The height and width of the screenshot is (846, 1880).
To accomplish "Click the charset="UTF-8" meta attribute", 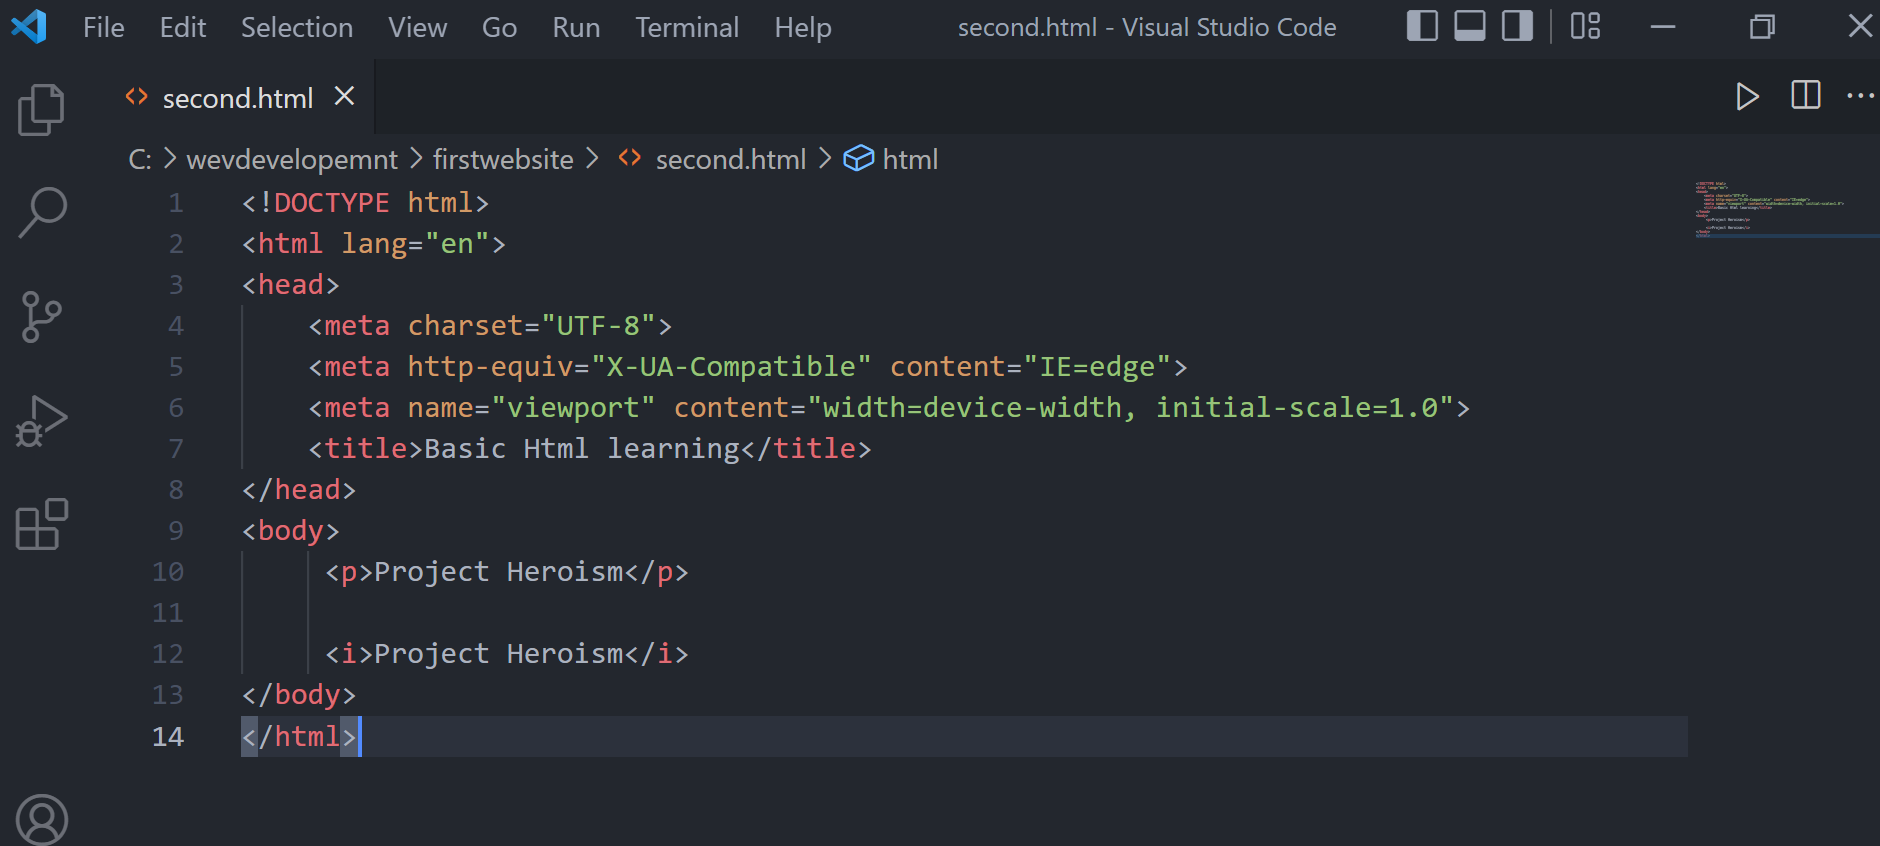I will coord(531,326).
